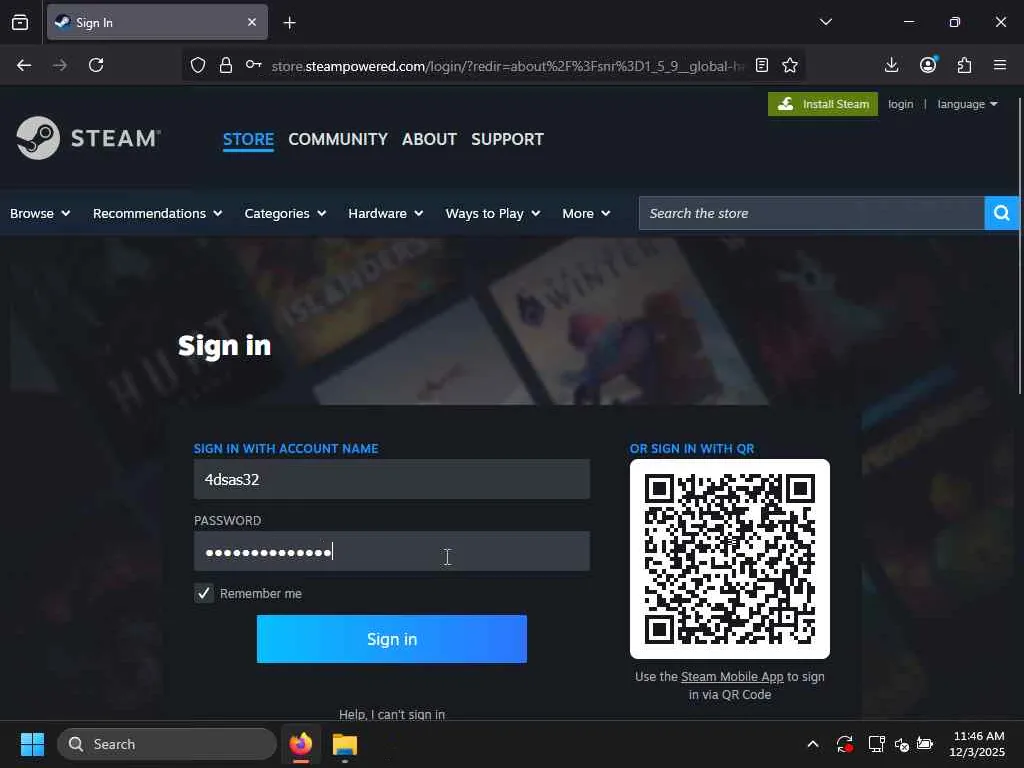Open saved passwords key icon

coord(253,65)
